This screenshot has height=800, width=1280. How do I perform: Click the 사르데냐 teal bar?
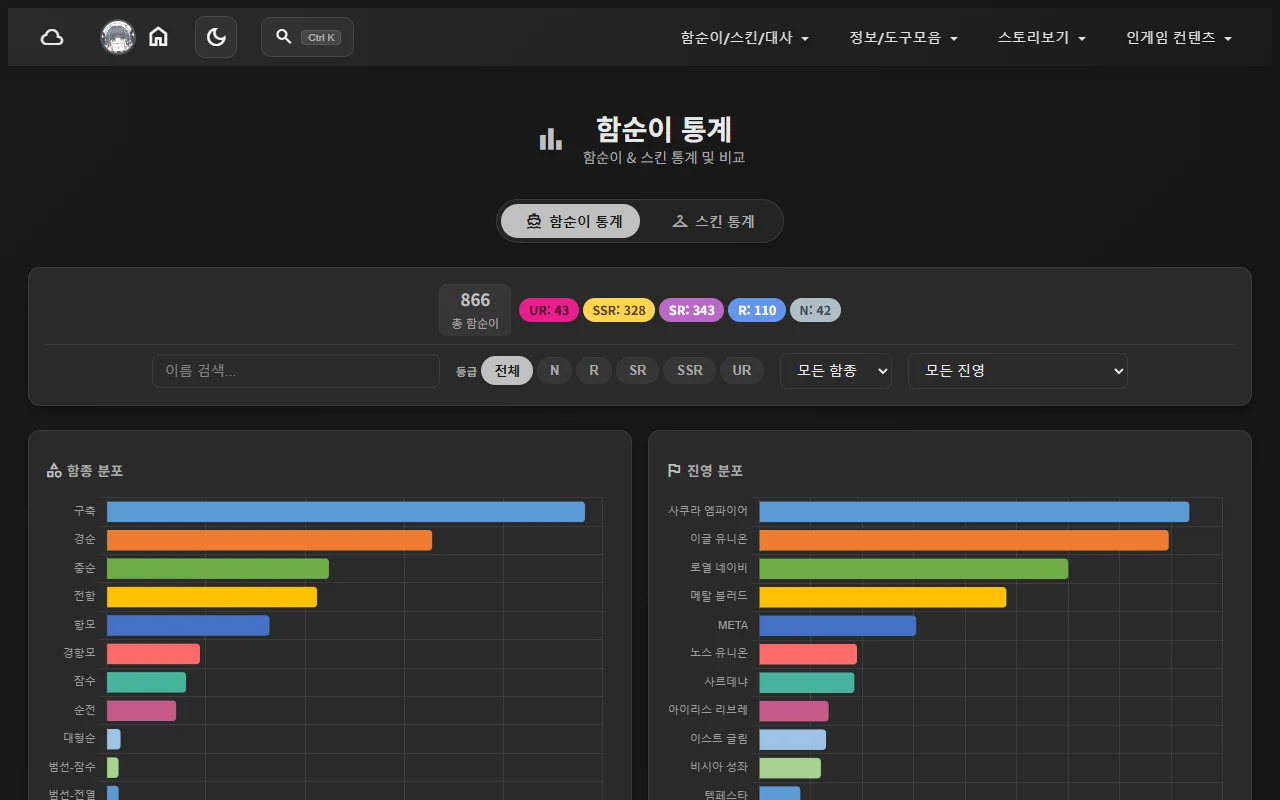[806, 683]
